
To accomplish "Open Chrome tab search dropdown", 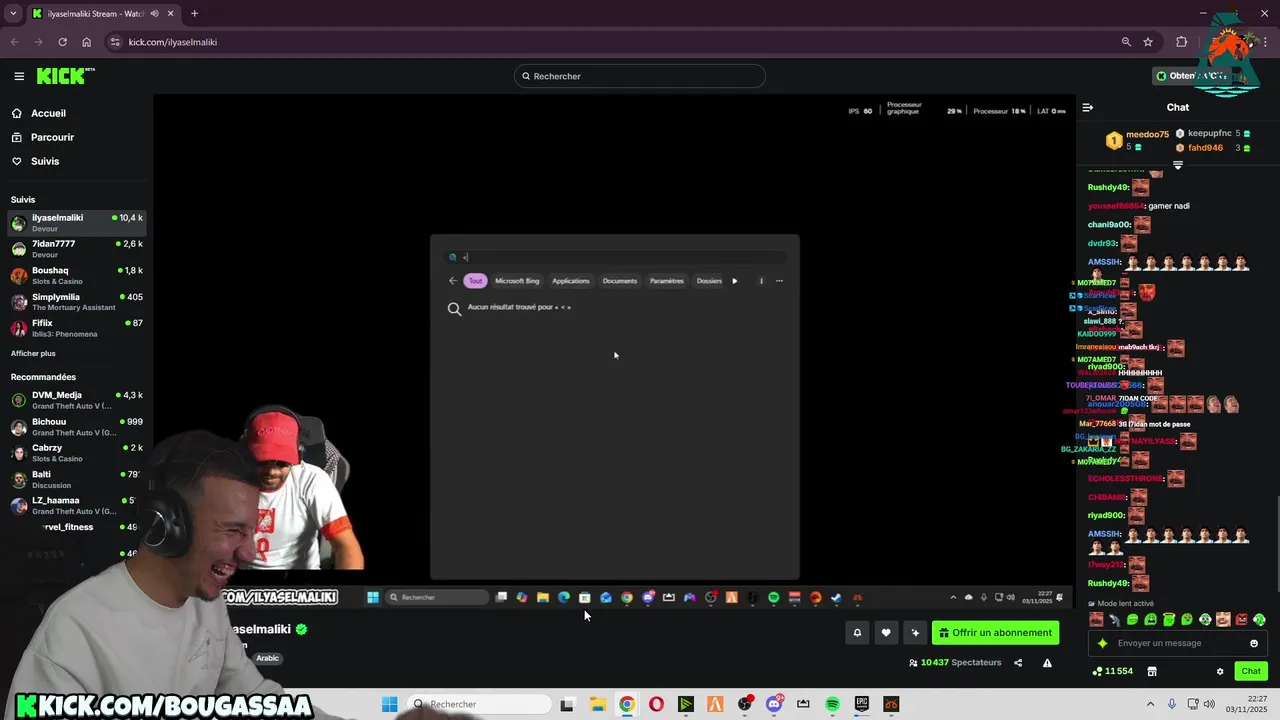I will (x=13, y=14).
